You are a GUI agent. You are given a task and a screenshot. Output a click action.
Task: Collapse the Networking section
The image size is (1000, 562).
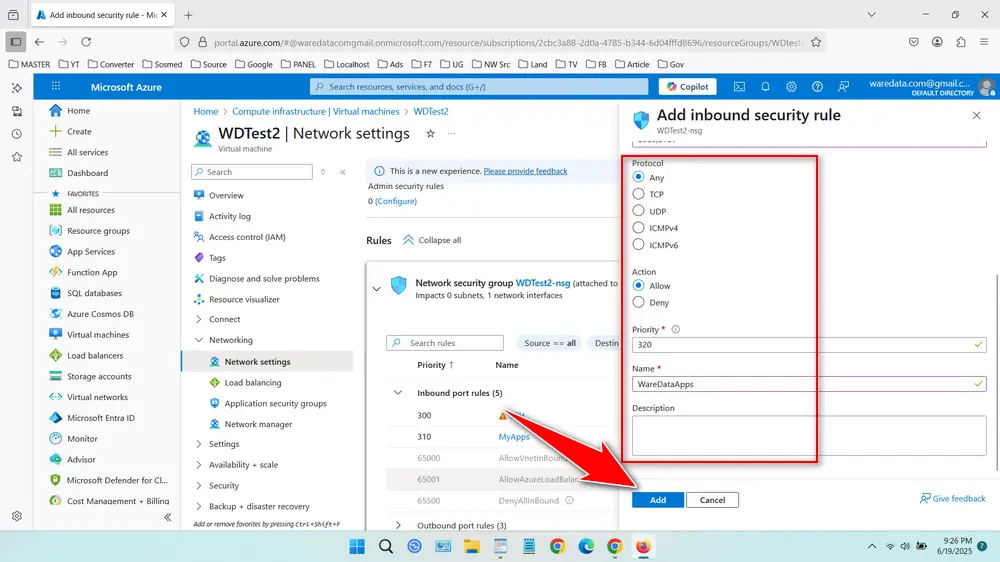pos(198,340)
